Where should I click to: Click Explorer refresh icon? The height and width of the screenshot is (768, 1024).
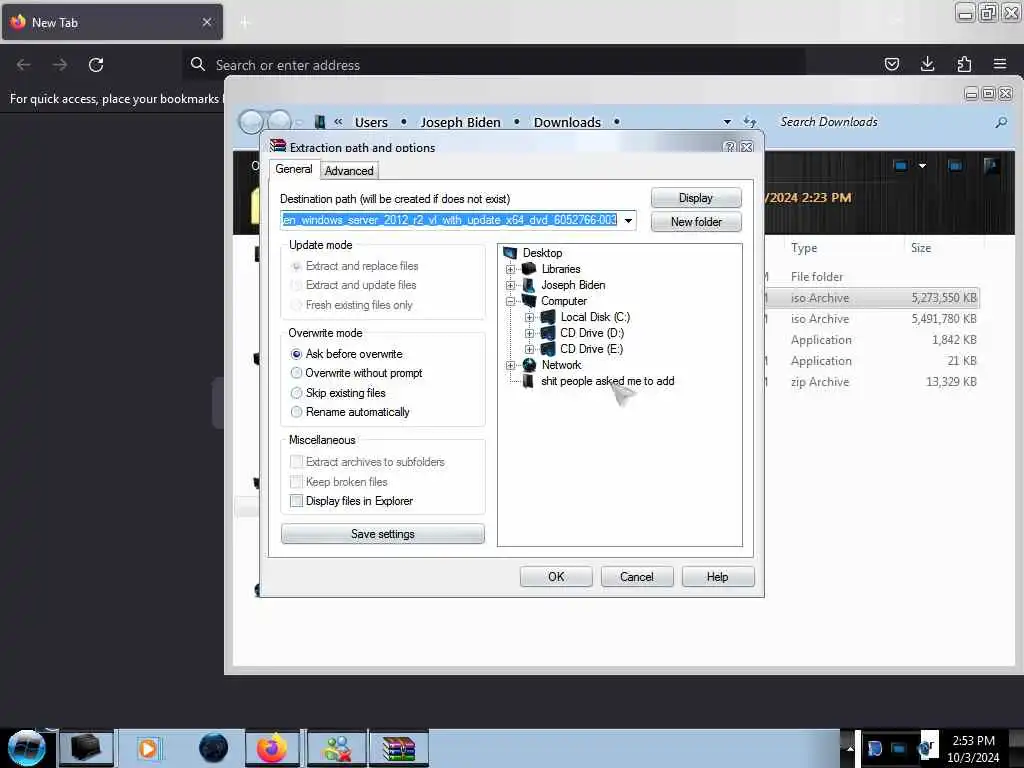(x=750, y=122)
